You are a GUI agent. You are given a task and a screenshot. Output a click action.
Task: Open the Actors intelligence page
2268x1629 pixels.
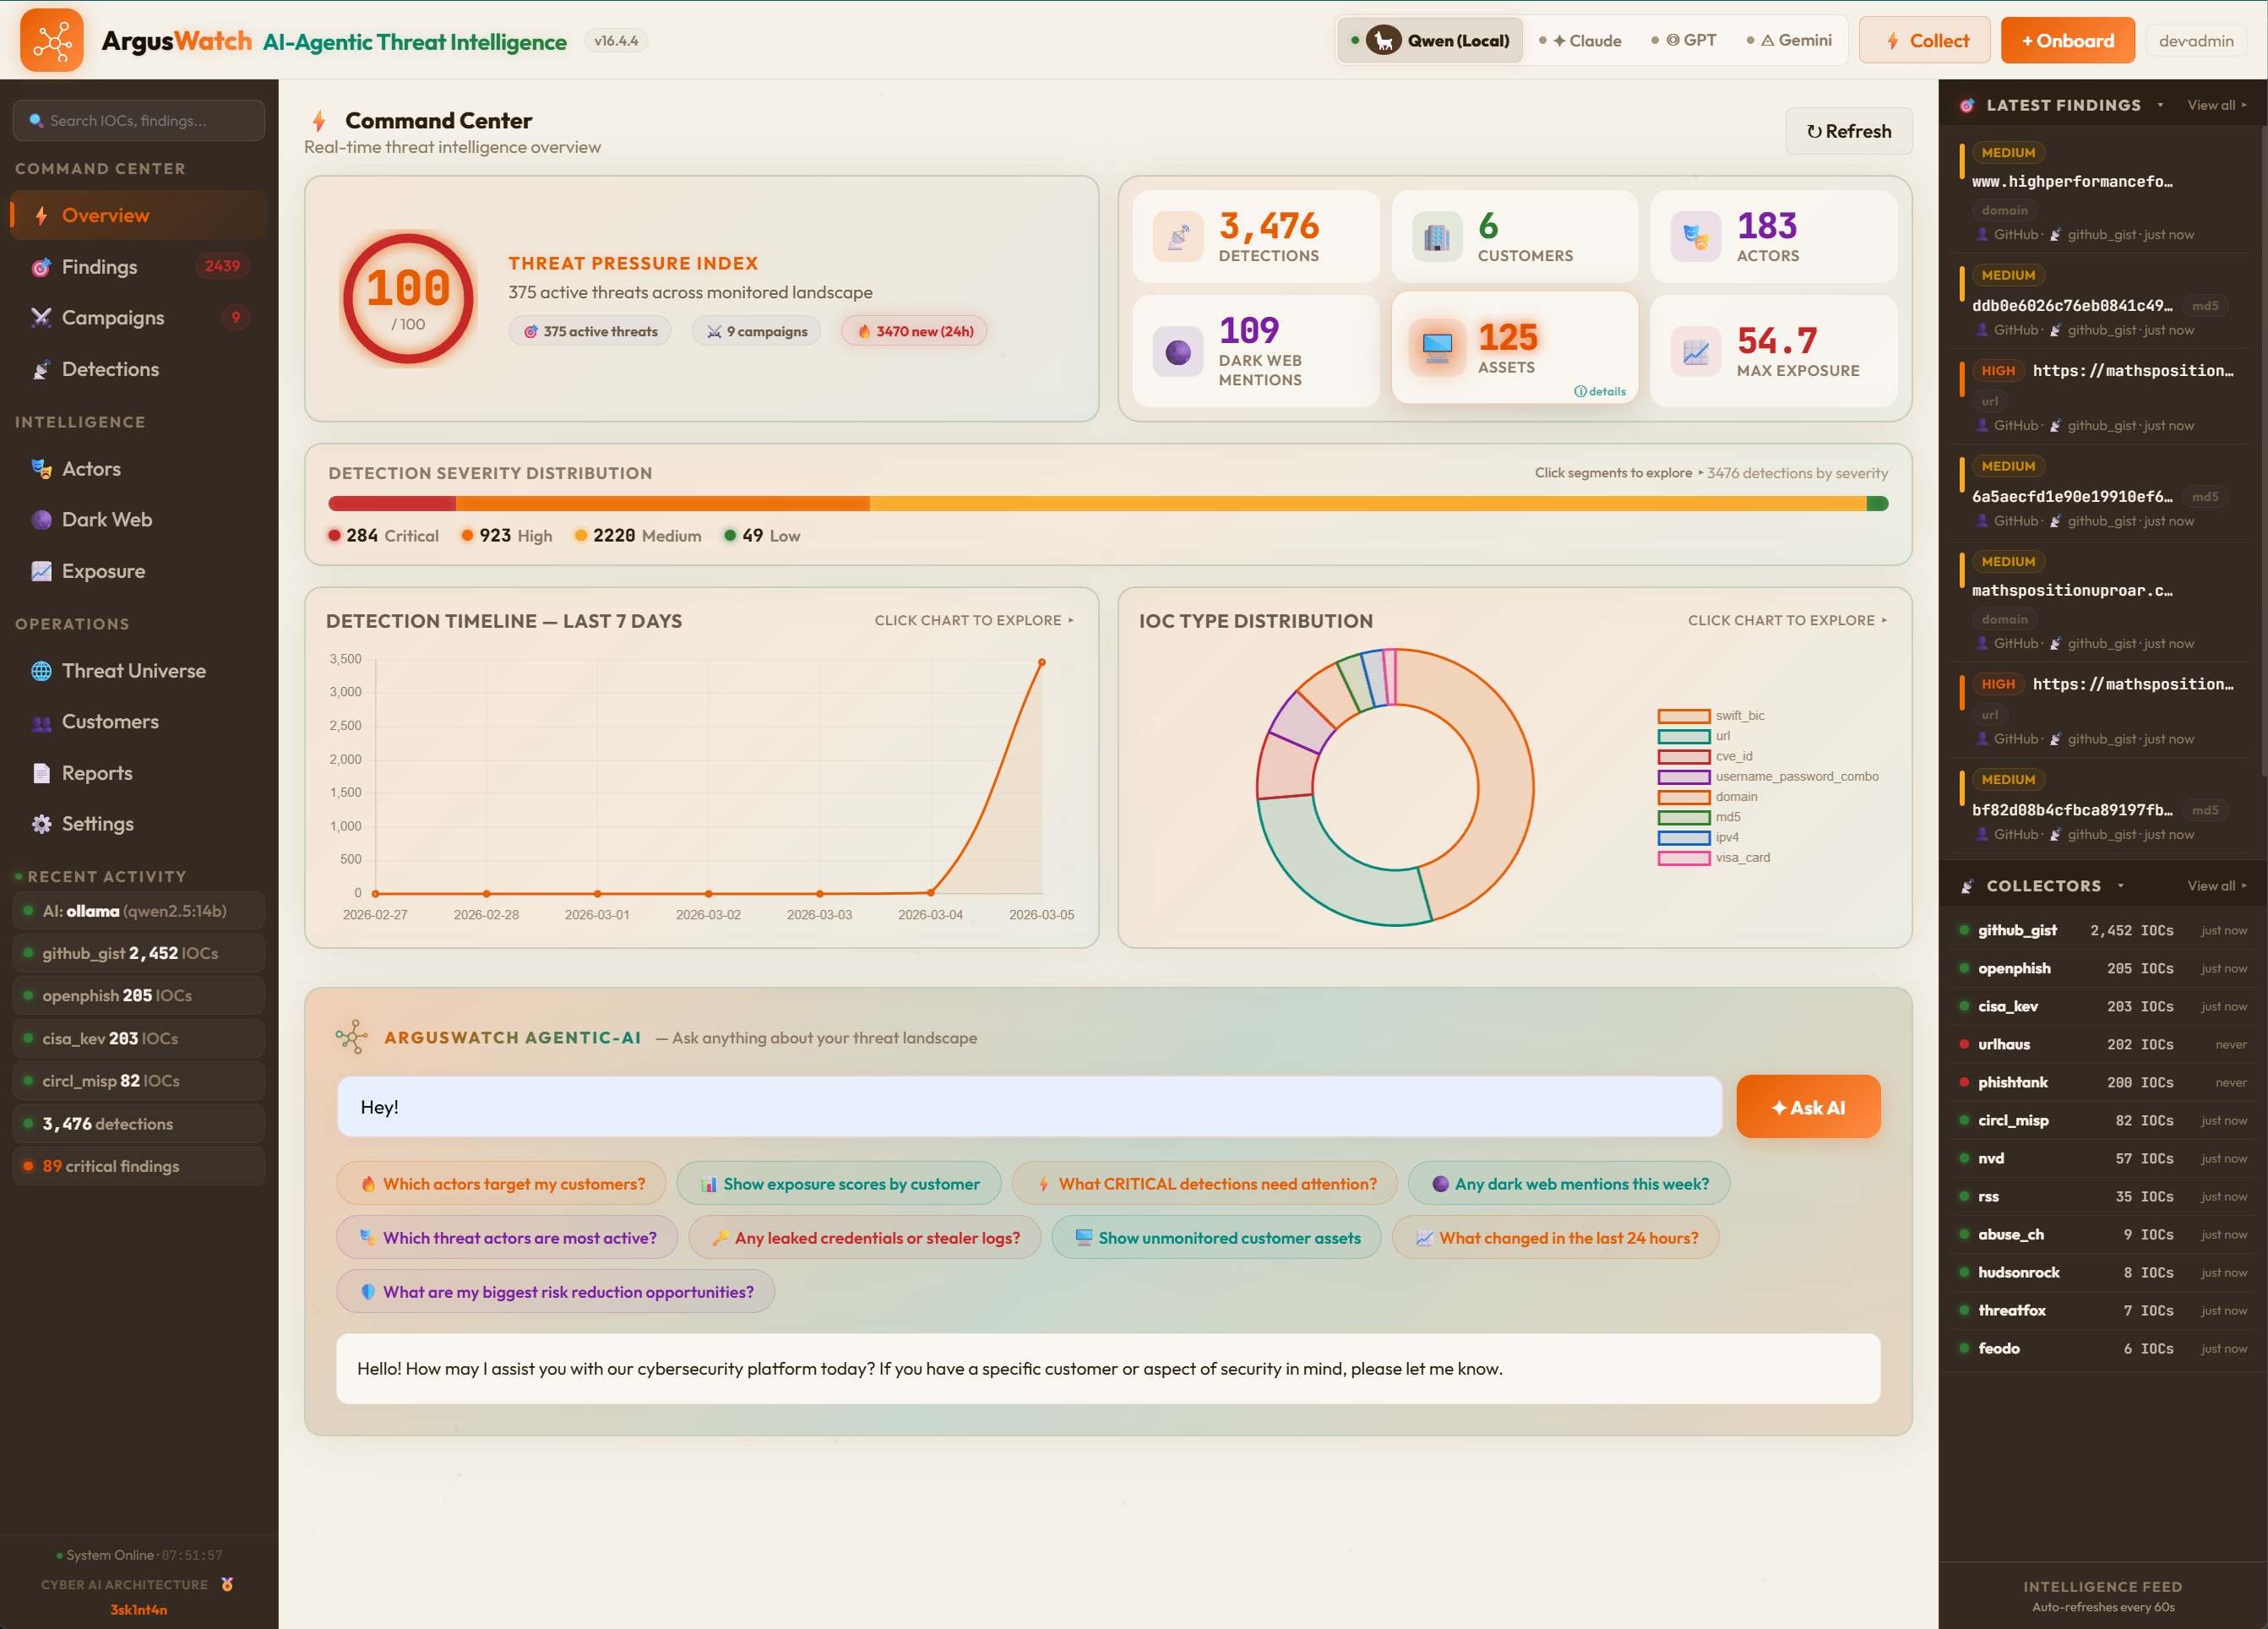coord(92,468)
